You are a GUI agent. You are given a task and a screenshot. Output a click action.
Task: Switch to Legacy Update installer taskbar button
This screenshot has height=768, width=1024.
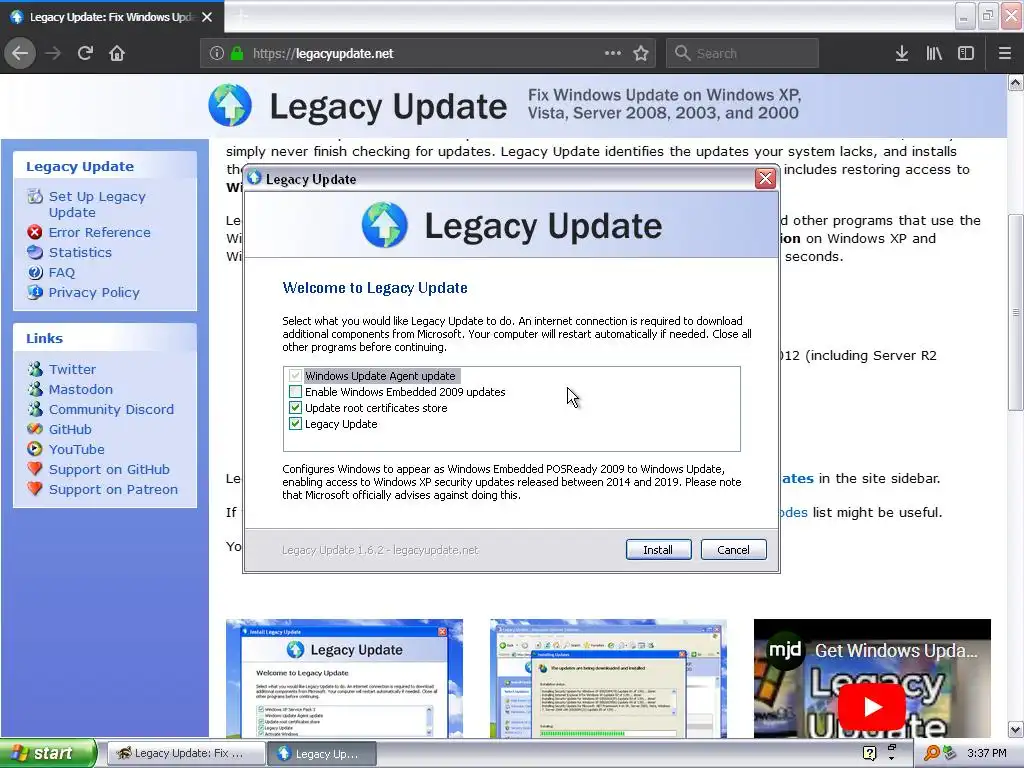[321, 754]
